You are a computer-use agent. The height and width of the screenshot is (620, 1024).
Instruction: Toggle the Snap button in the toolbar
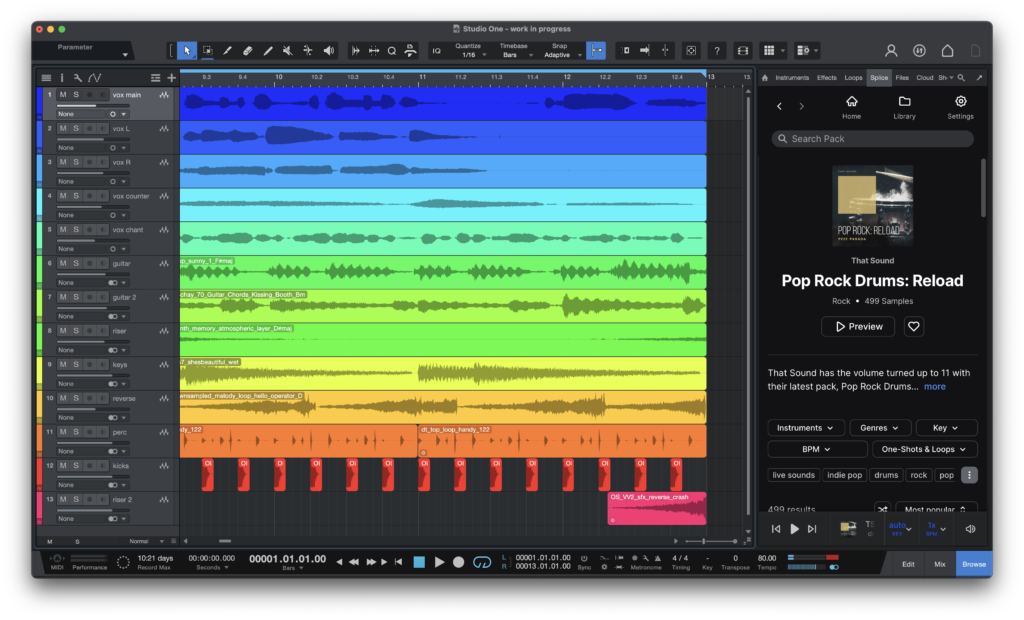[x=596, y=51]
